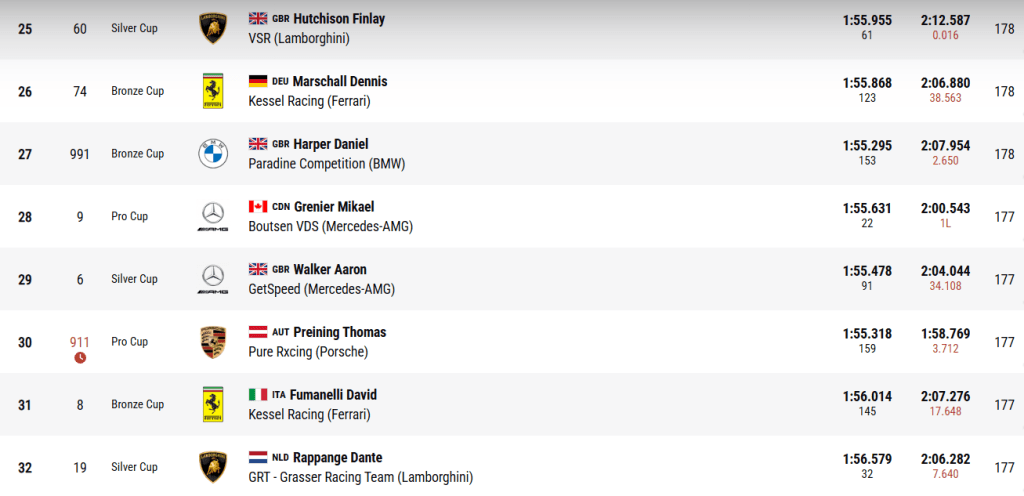Screen dimensions: 1024x496
Task: Click the GRT - Grasser Racing Team (Lamborghini) text
Action: pyautogui.click(x=360, y=477)
